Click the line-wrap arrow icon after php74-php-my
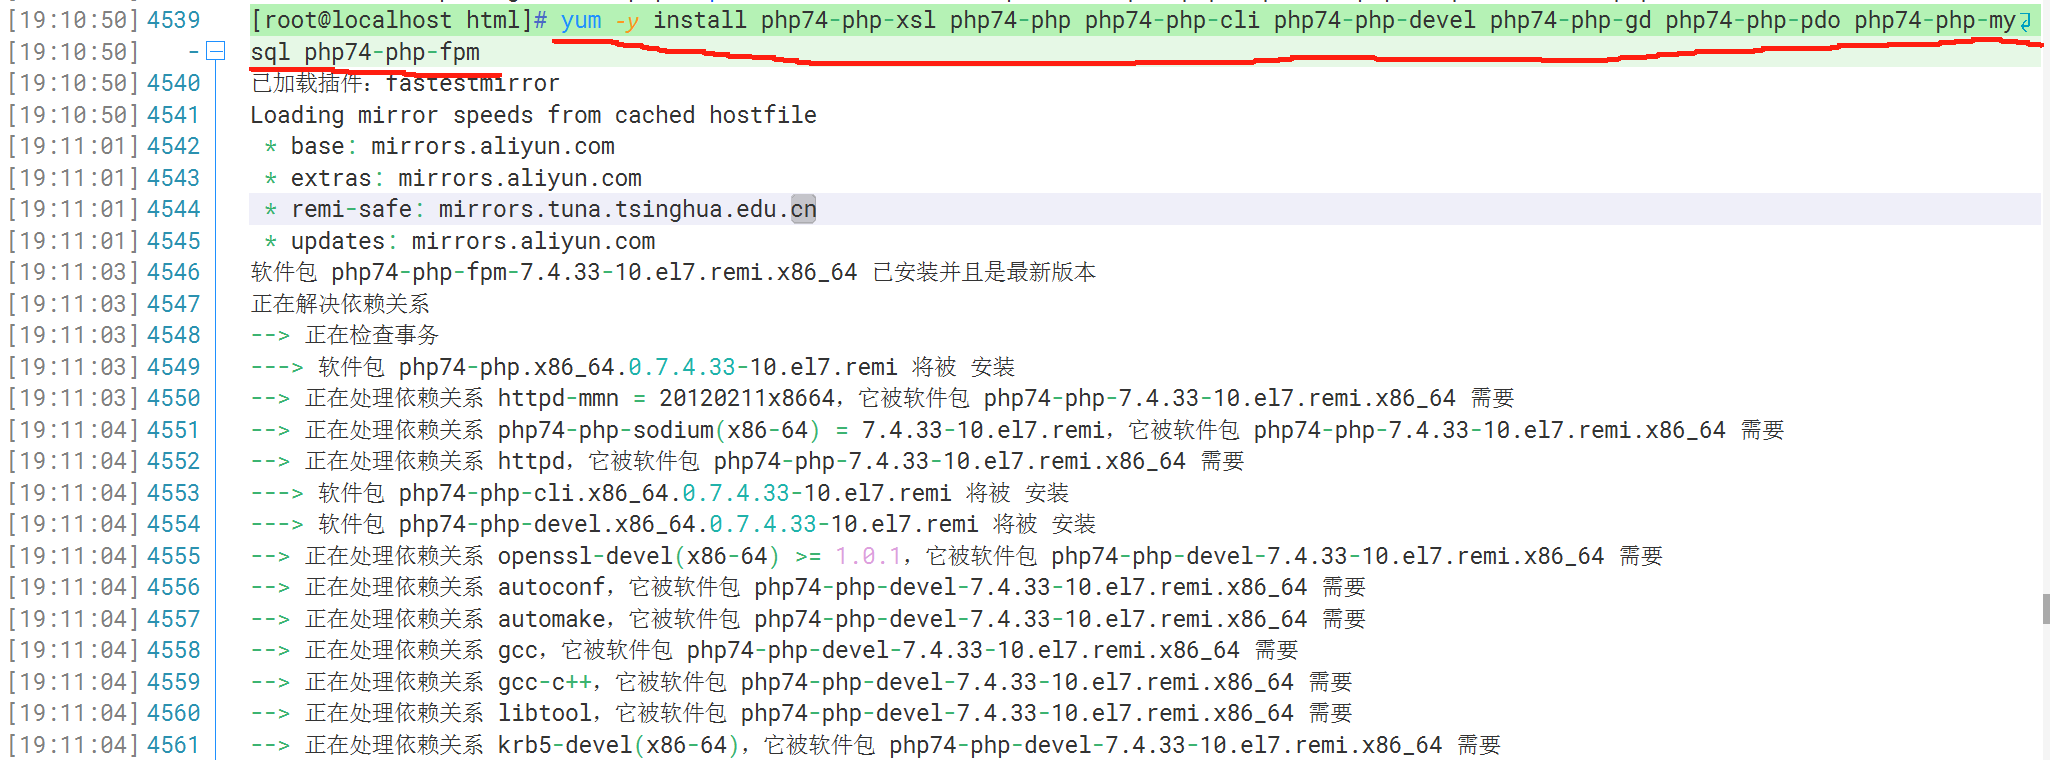 click(2025, 21)
